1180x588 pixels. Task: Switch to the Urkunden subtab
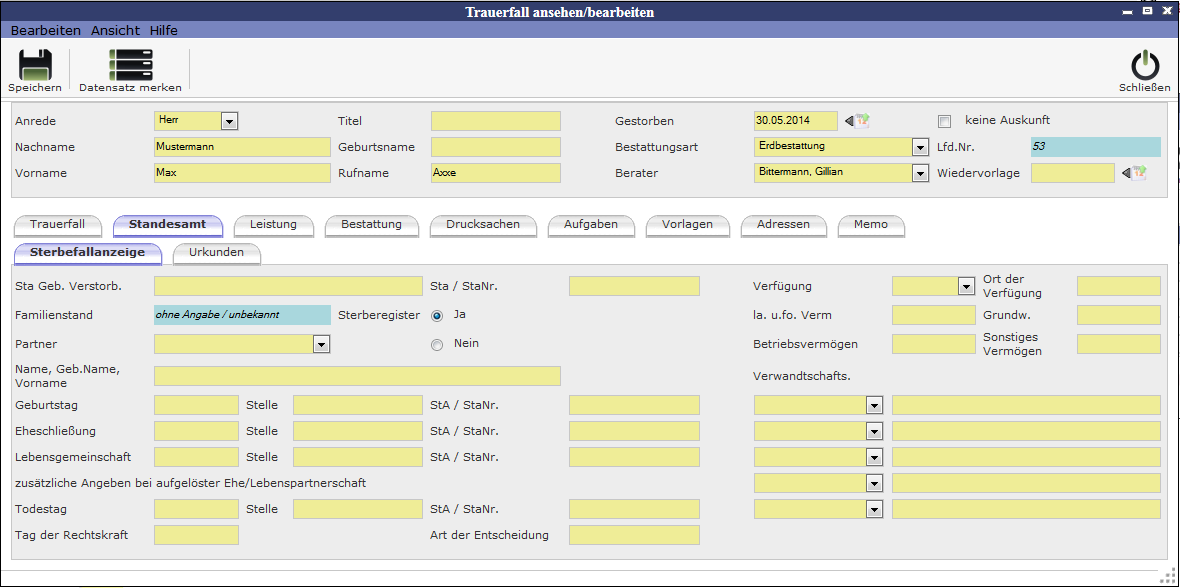[216, 253]
